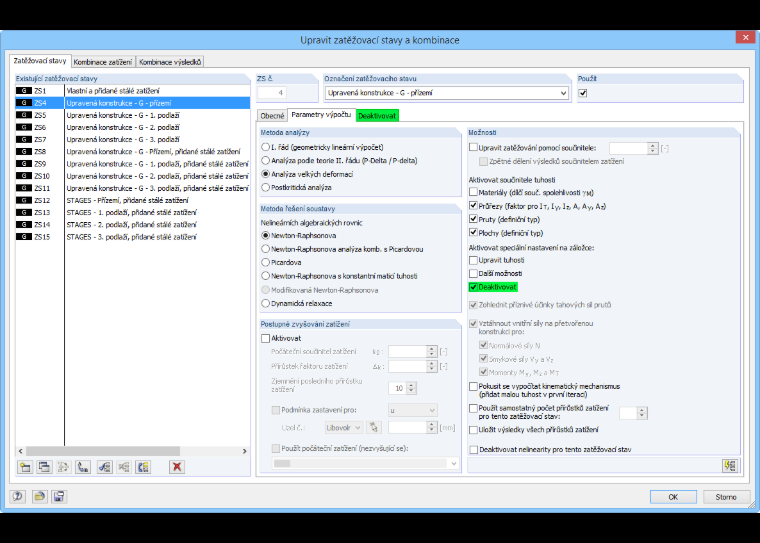Confirm dialog with OK button
The image size is (760, 543).
click(x=673, y=497)
